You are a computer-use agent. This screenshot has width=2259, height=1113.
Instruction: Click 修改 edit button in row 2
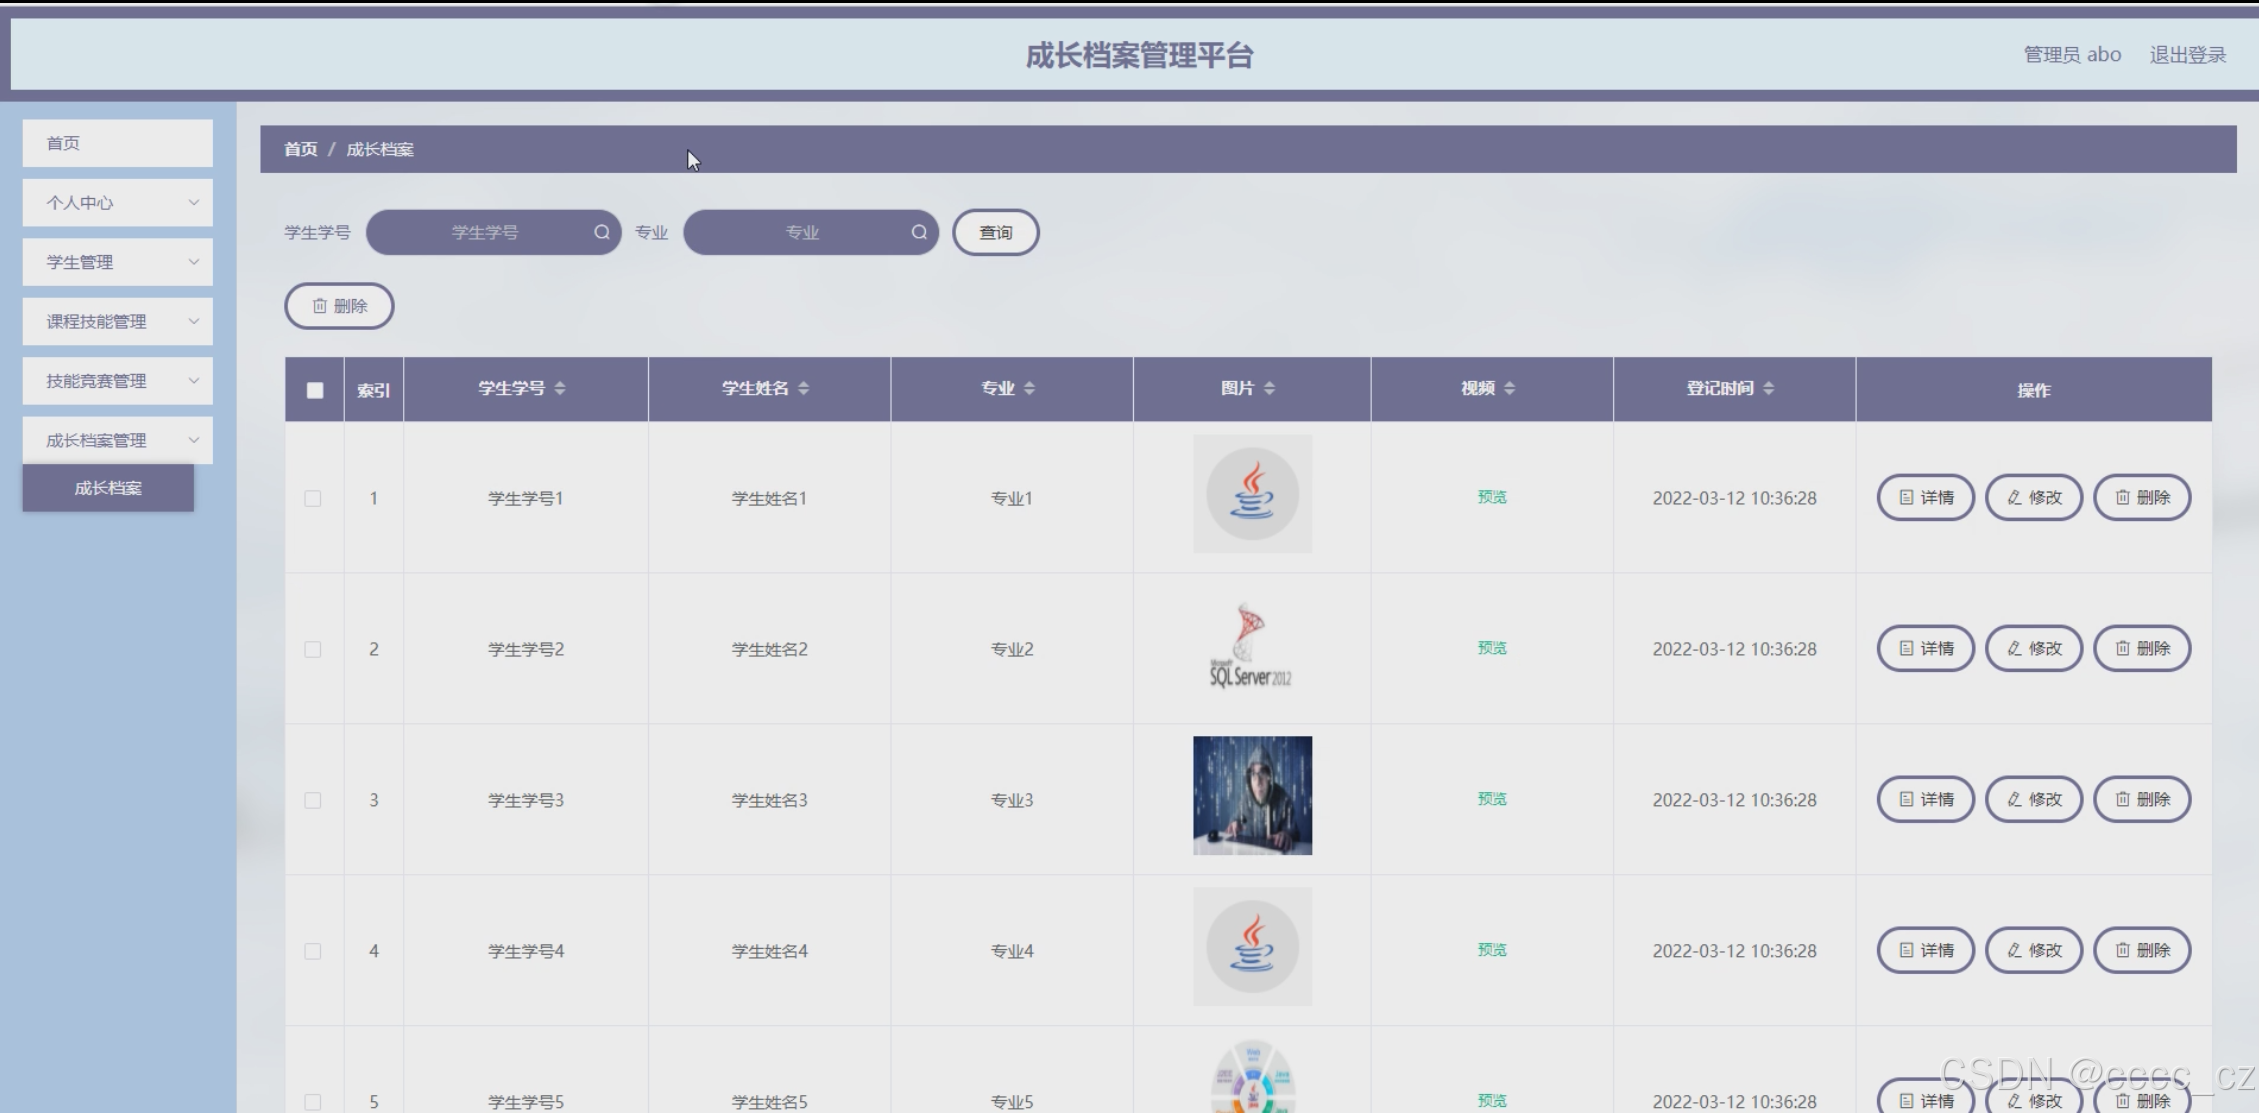click(x=2034, y=649)
